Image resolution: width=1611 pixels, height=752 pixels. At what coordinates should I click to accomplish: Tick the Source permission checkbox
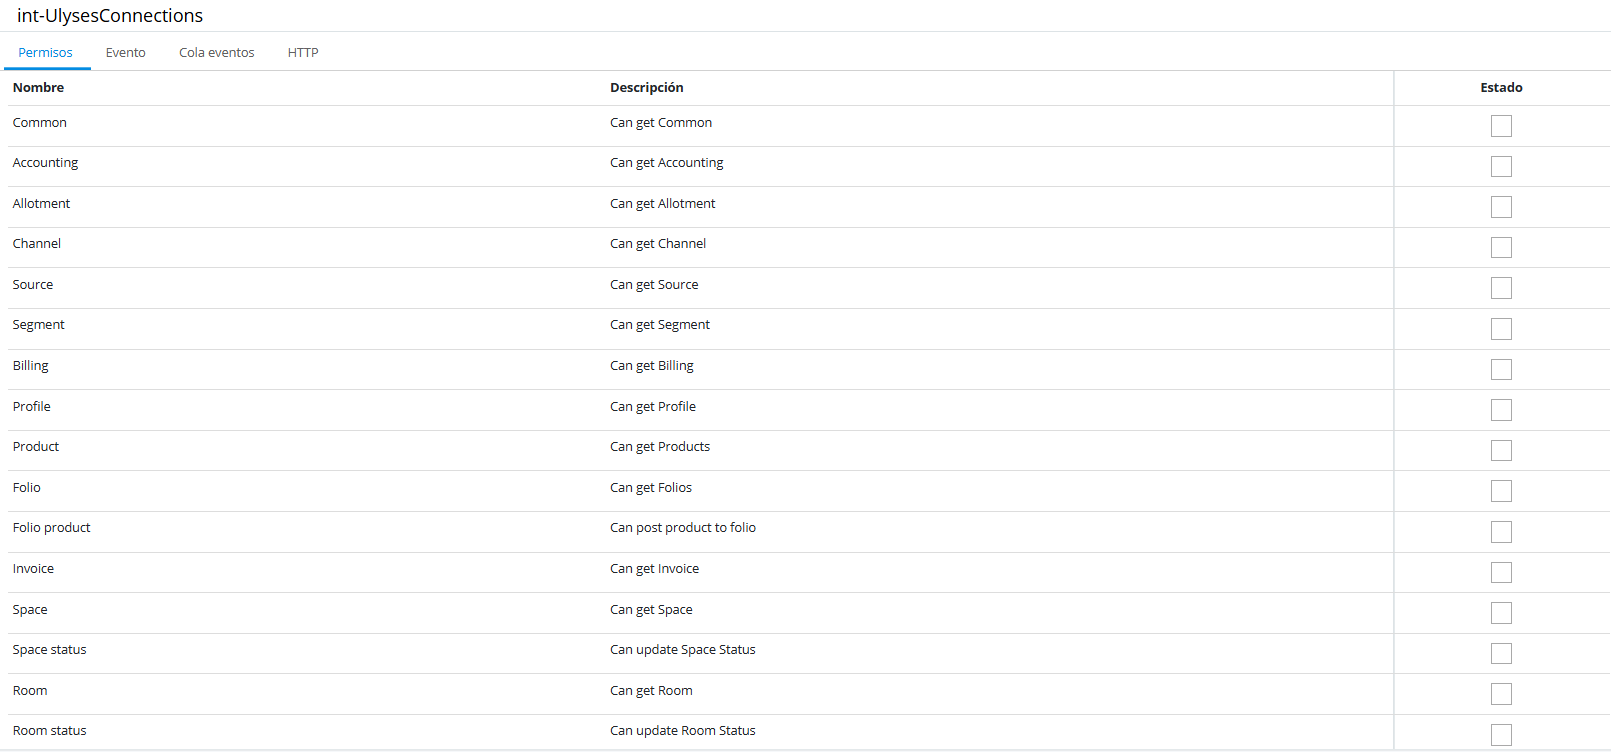[x=1501, y=288]
